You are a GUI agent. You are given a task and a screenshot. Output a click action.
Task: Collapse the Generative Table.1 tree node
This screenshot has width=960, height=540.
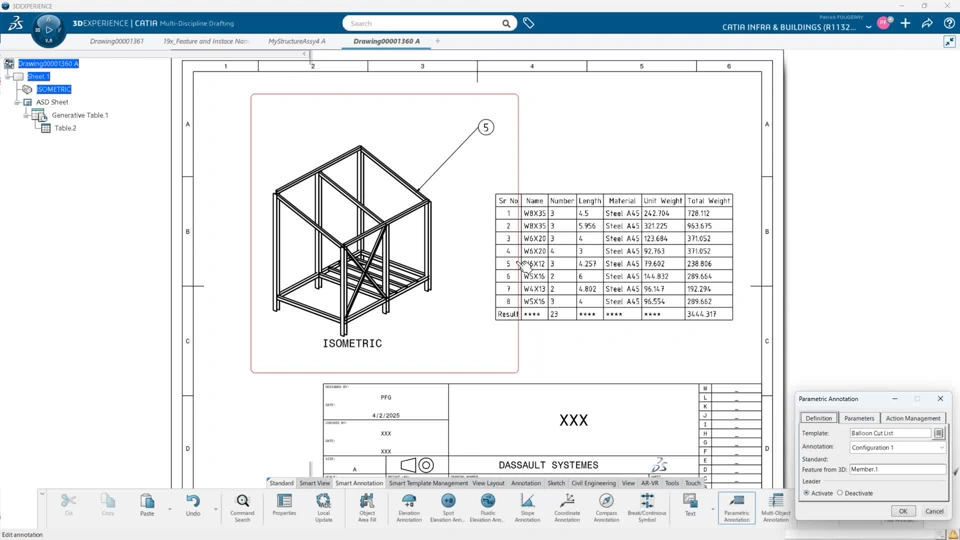coord(26,115)
